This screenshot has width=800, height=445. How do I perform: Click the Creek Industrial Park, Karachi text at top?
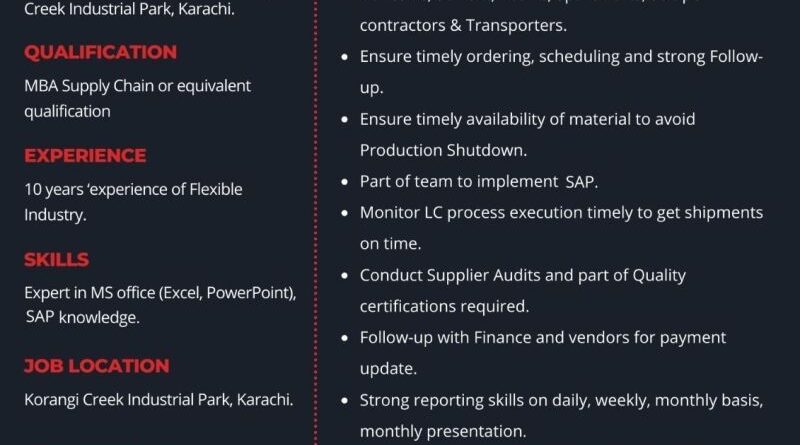(129, 9)
